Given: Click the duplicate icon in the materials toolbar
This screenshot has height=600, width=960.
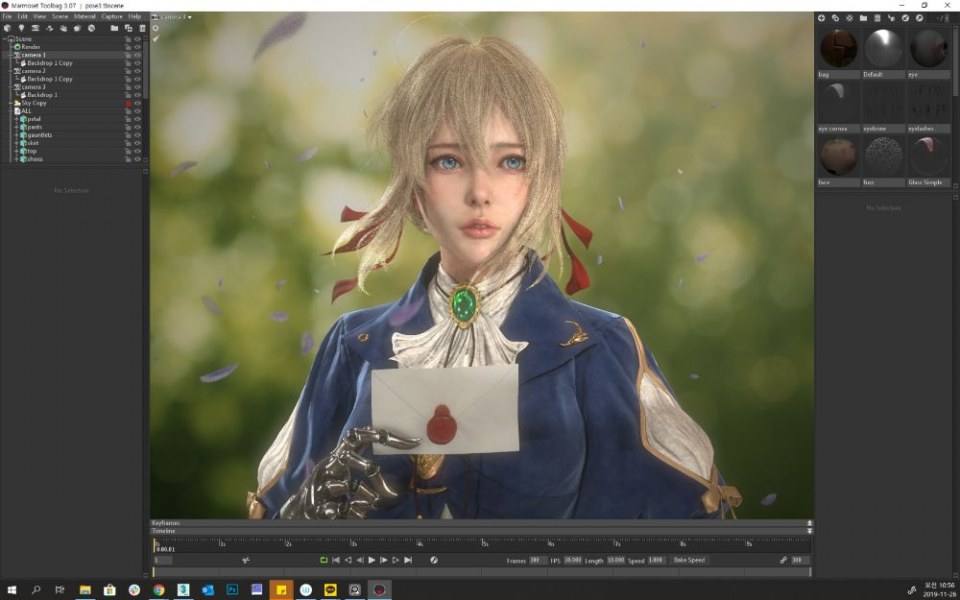Looking at the screenshot, I should 835,18.
